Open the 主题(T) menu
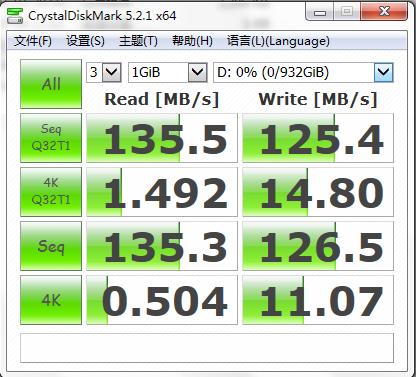This screenshot has height=377, width=416. [x=138, y=41]
